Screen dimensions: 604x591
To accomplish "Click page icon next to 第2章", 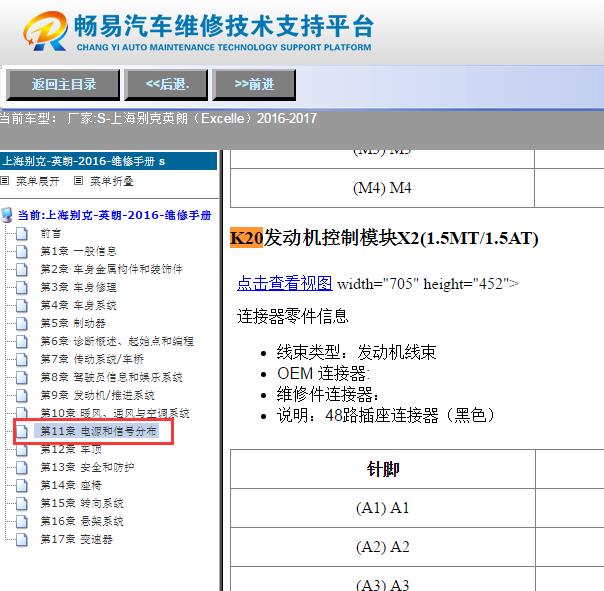I will click(22, 269).
